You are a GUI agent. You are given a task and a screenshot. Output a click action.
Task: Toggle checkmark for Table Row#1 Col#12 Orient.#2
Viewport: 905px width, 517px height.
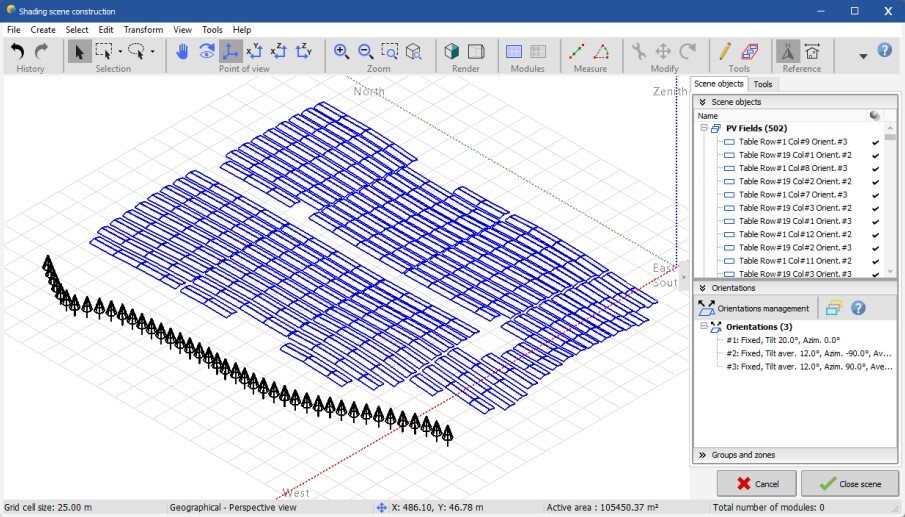[x=875, y=234]
